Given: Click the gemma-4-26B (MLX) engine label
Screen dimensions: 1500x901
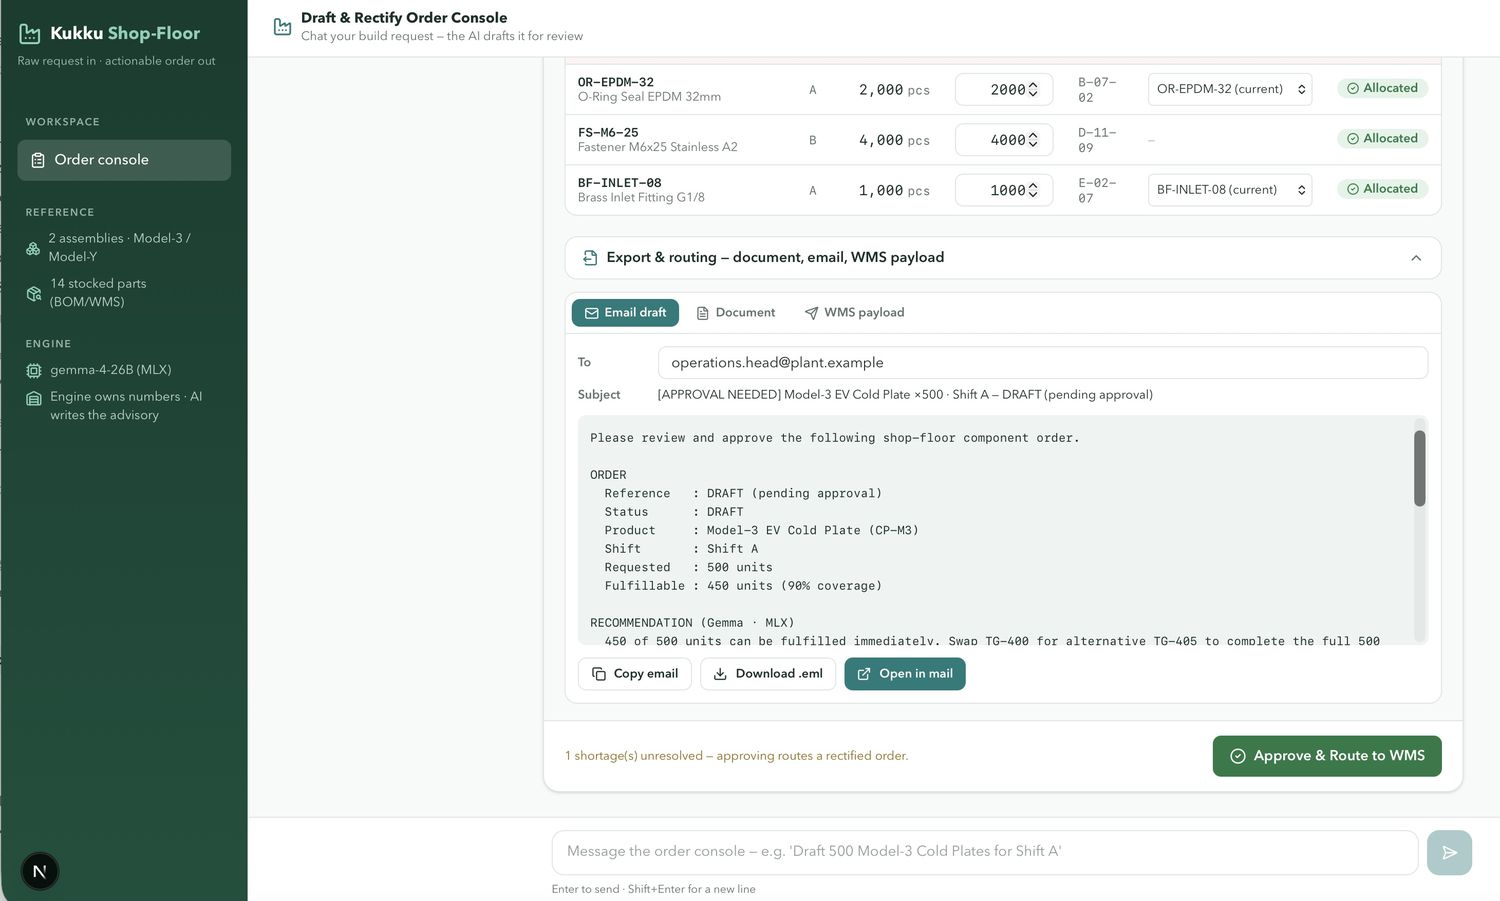Looking at the screenshot, I should point(111,370).
